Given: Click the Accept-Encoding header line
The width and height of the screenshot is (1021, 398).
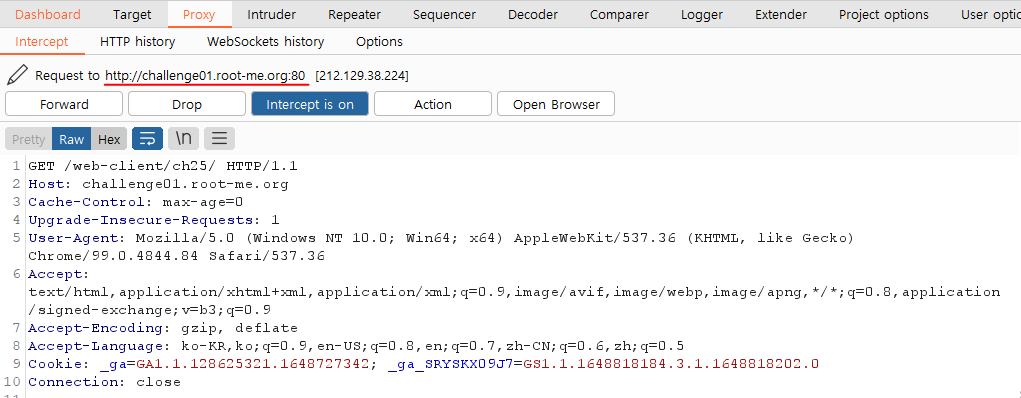Looking at the screenshot, I should [x=163, y=328].
